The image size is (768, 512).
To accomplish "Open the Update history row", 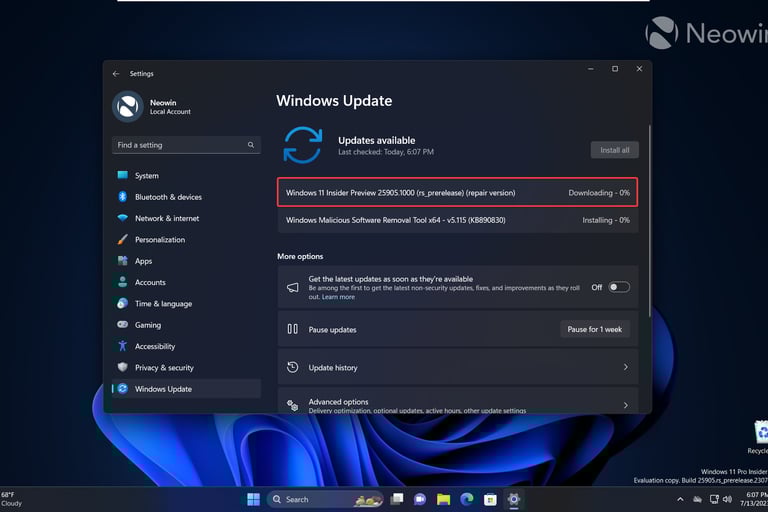I will click(x=457, y=367).
